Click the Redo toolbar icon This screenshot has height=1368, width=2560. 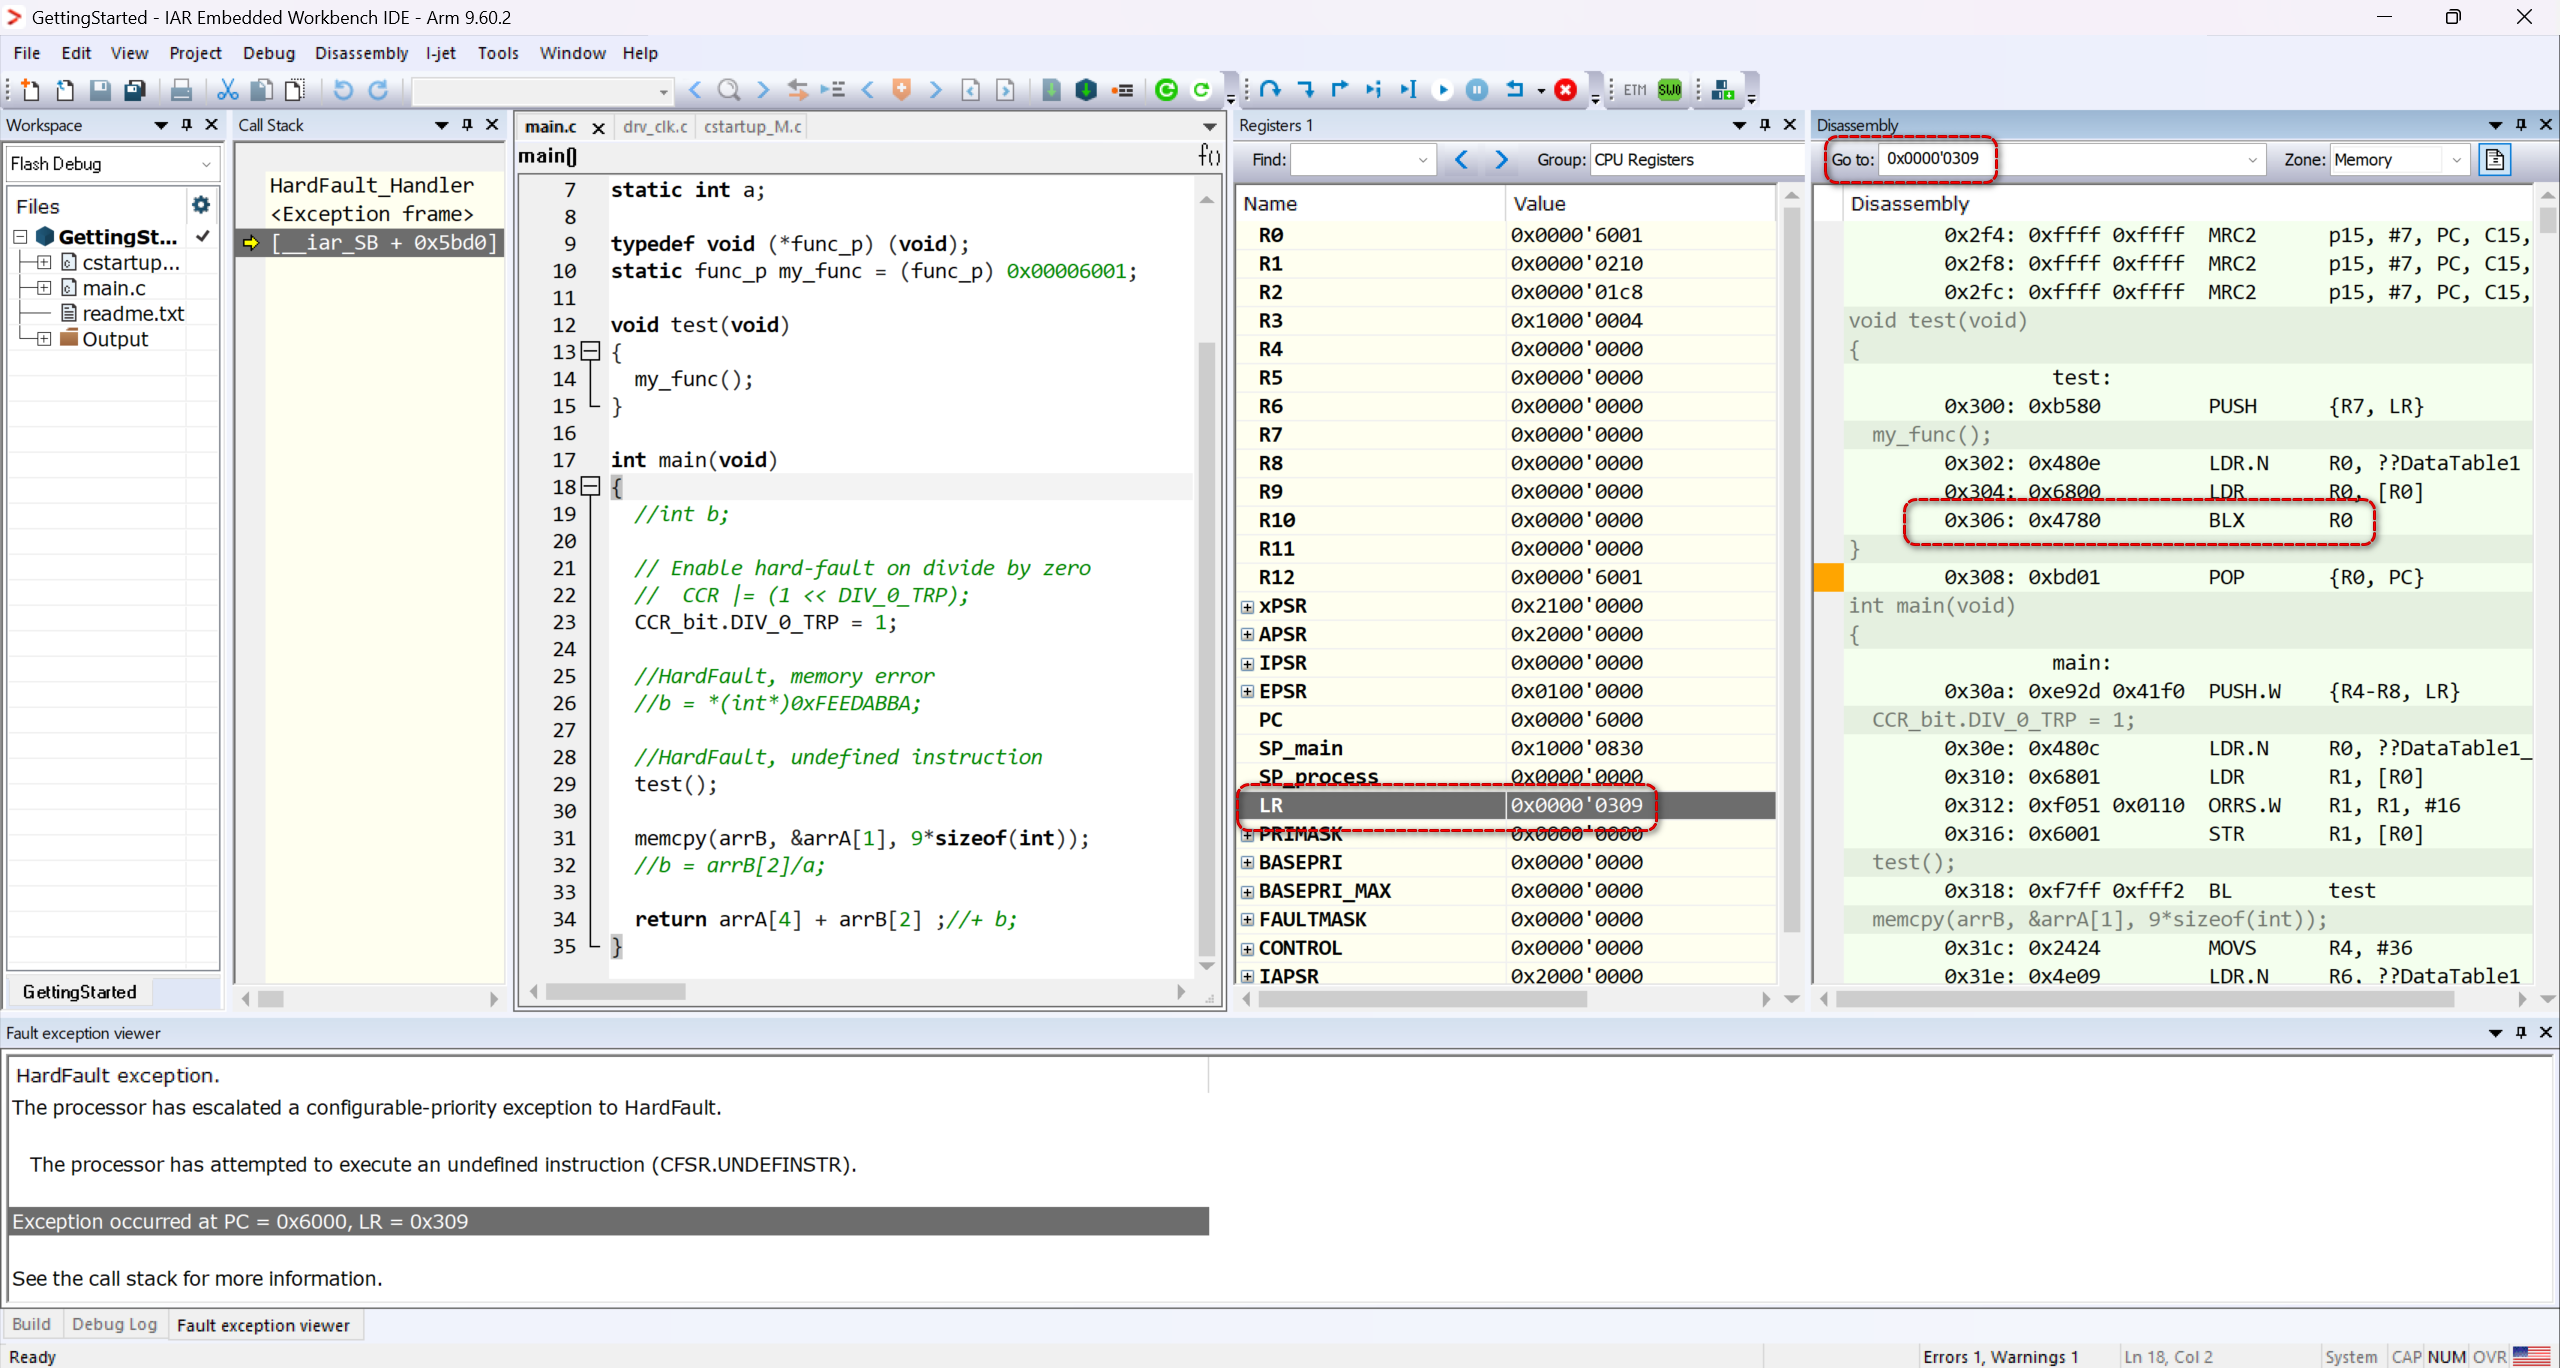(x=378, y=90)
